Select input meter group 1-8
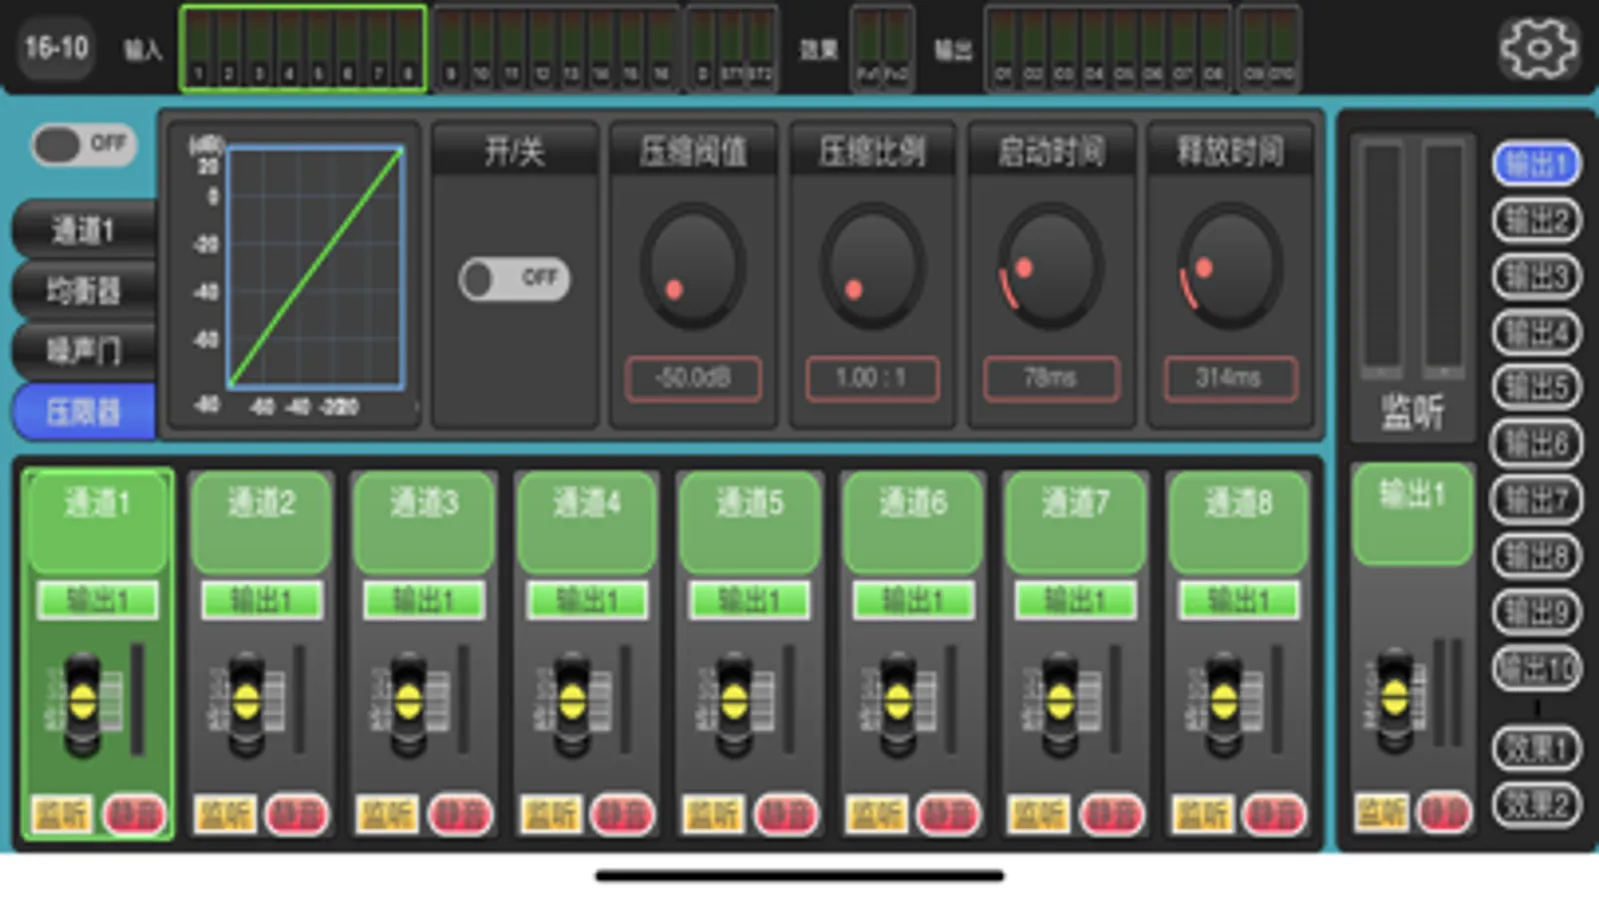The width and height of the screenshot is (1599, 900). click(303, 48)
